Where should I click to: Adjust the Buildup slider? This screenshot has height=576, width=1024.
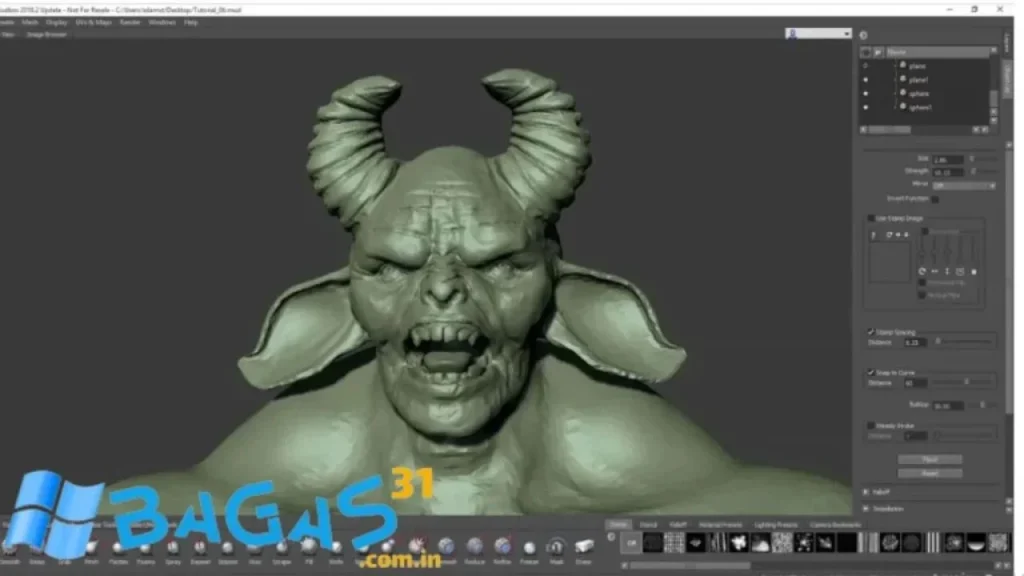[982, 405]
